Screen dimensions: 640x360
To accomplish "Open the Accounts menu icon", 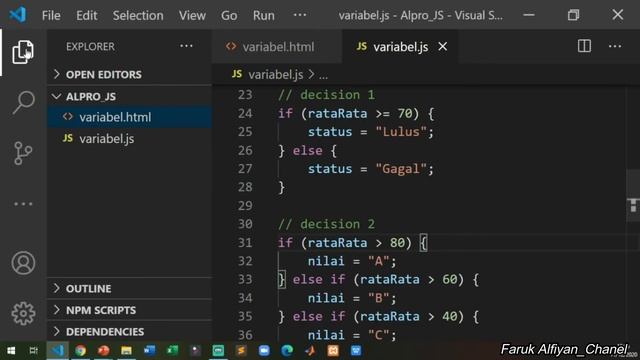I will coord(23,263).
